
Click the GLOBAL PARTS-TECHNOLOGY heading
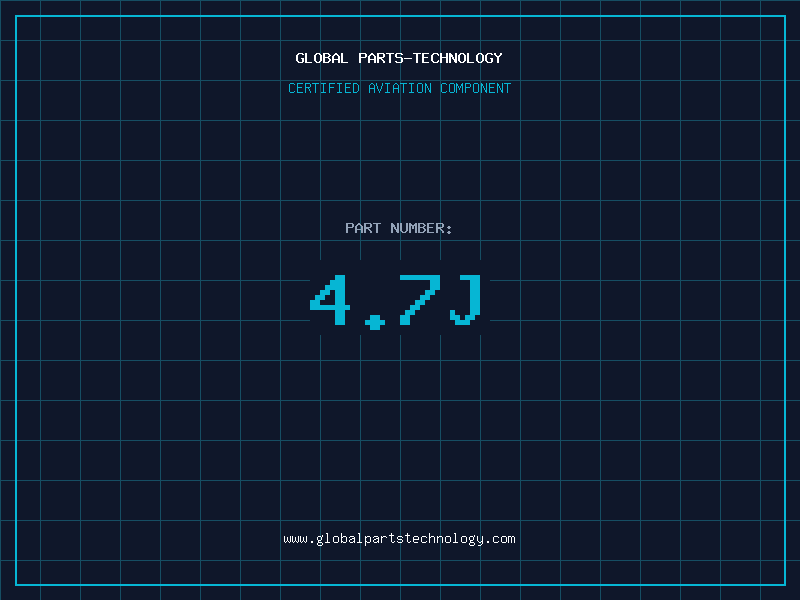pos(399,58)
